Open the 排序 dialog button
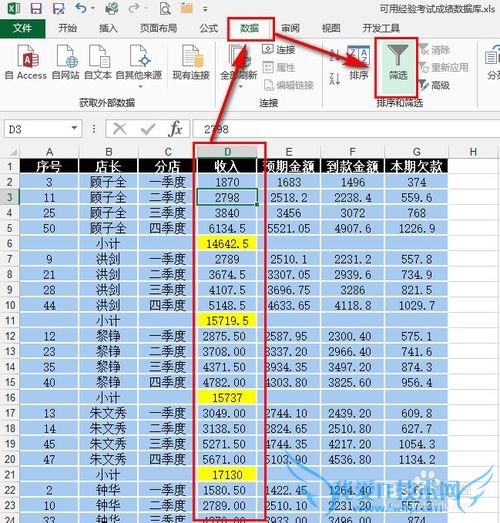Image resolution: width=500 pixels, height=523 pixels. point(359,63)
